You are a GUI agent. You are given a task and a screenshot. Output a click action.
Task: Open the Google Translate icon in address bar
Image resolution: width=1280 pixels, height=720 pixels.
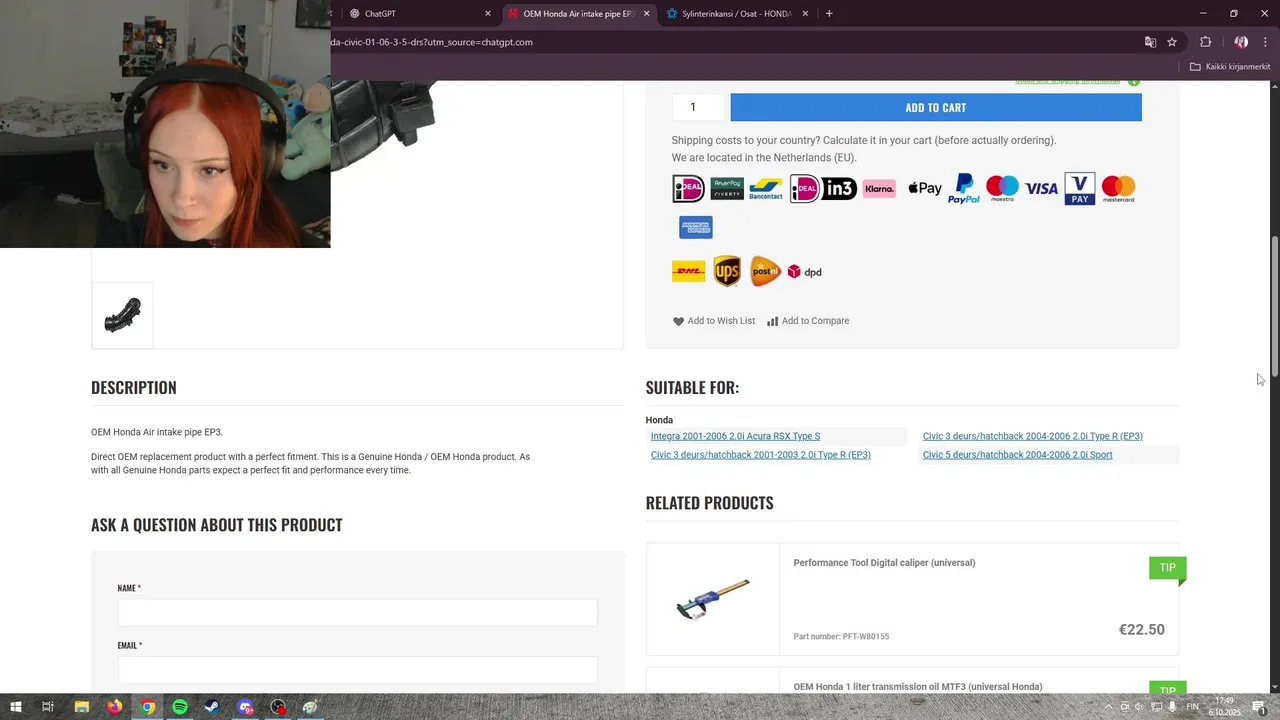coord(1150,42)
